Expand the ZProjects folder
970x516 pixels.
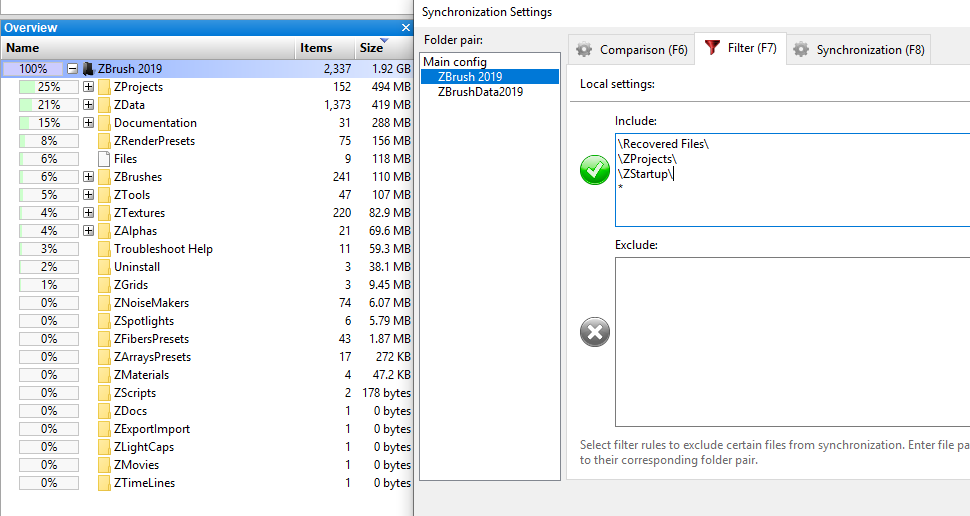pyautogui.click(x=88, y=87)
